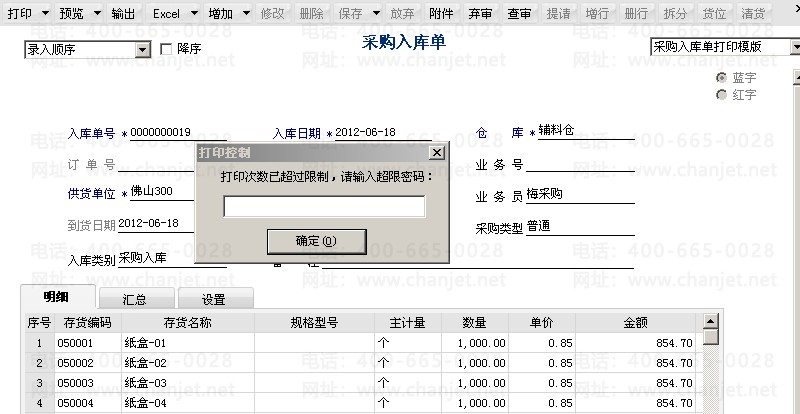This screenshot has height=414, width=800.
Task: Click the over-limit password input field
Action: [x=324, y=206]
